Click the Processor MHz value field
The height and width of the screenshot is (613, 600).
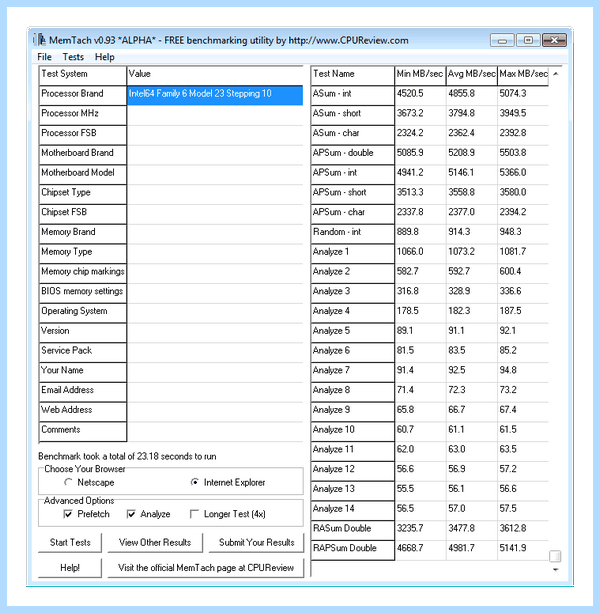coord(215,115)
